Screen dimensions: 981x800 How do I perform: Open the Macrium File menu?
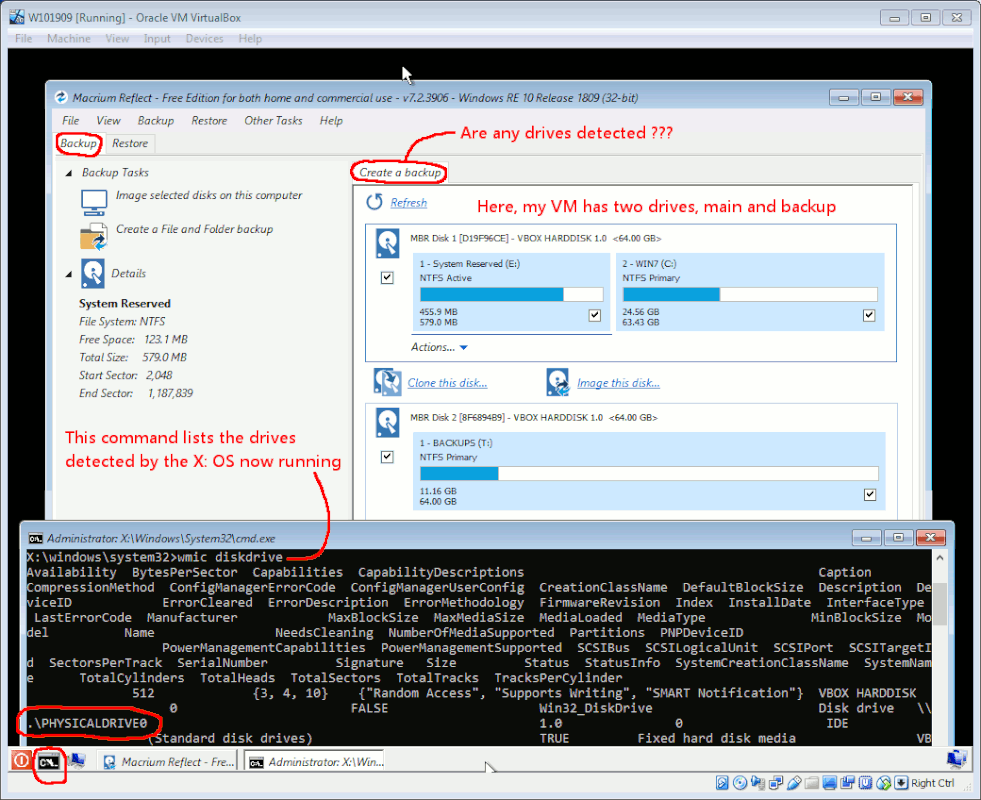coord(70,121)
